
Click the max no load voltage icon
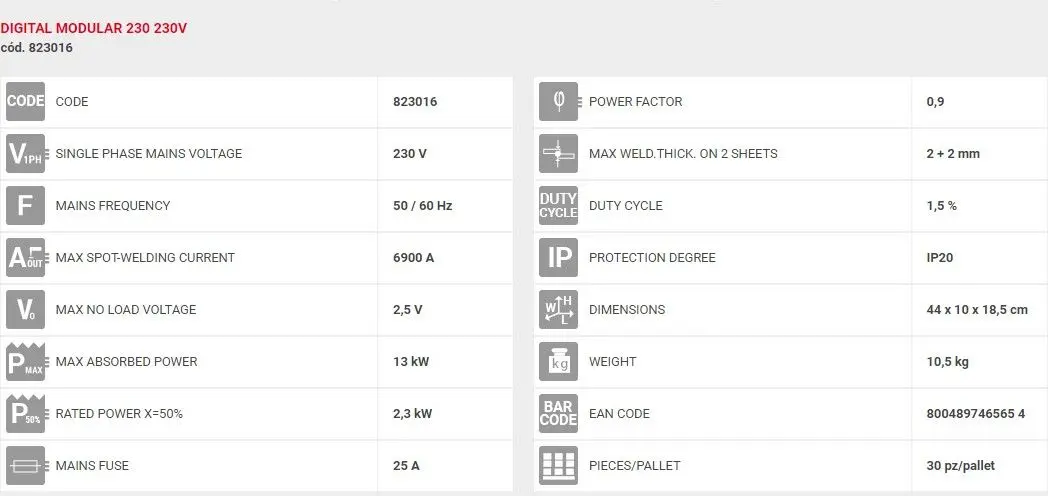26,310
